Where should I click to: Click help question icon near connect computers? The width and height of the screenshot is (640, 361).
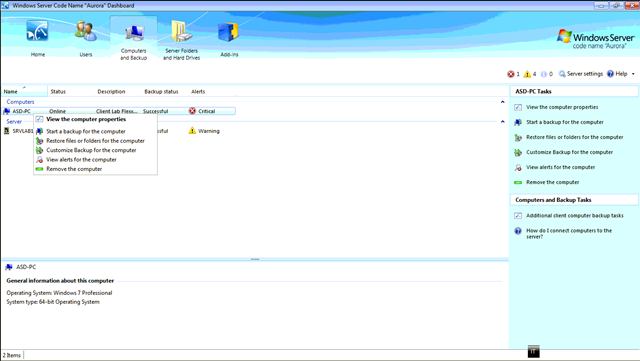coord(518,231)
